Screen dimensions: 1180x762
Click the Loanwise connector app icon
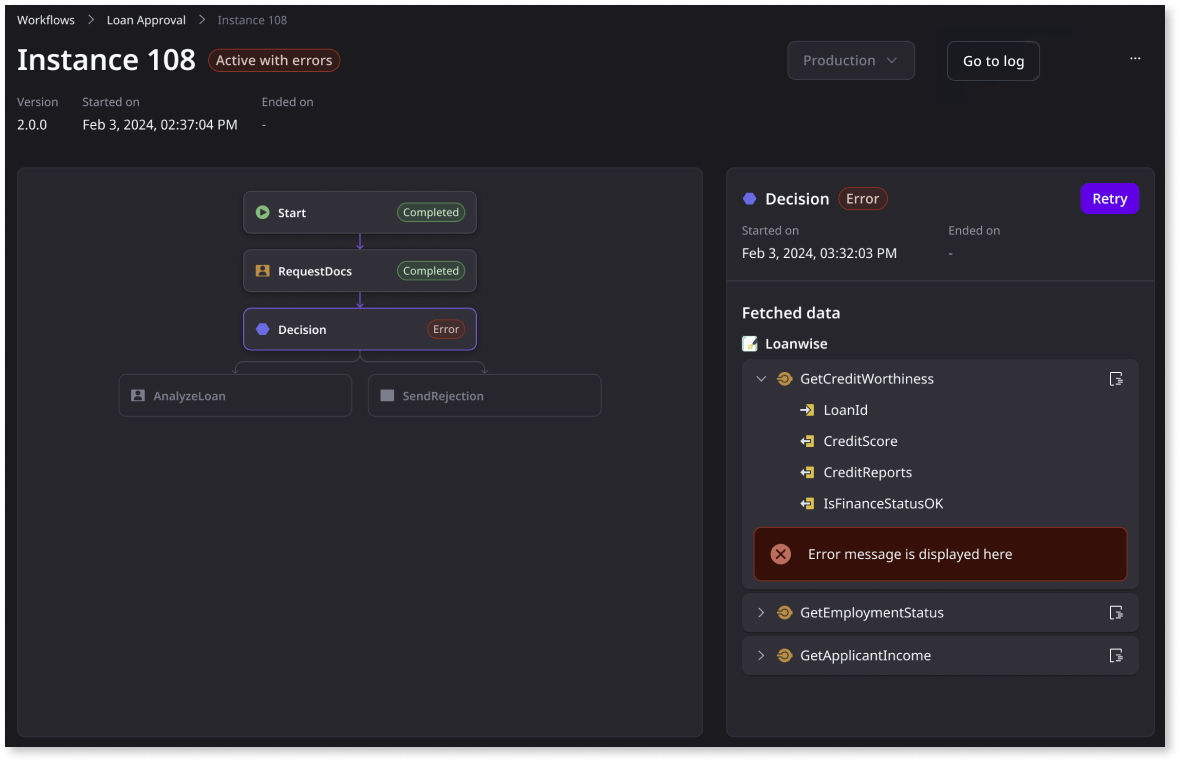pos(750,343)
